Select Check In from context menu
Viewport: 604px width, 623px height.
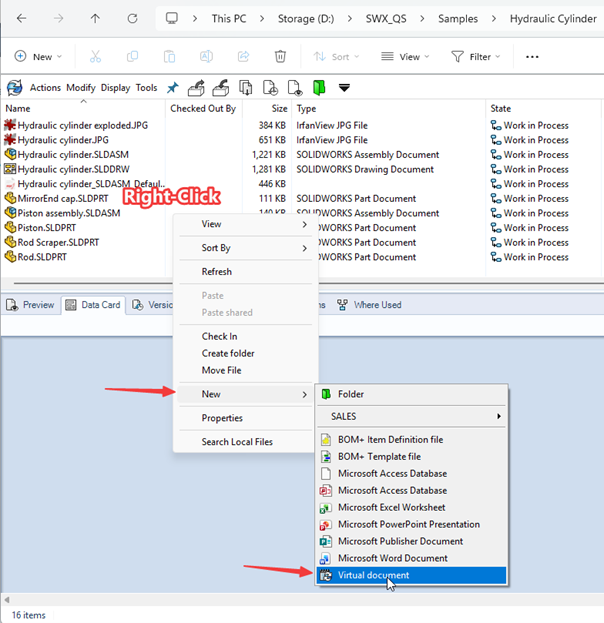point(246,336)
